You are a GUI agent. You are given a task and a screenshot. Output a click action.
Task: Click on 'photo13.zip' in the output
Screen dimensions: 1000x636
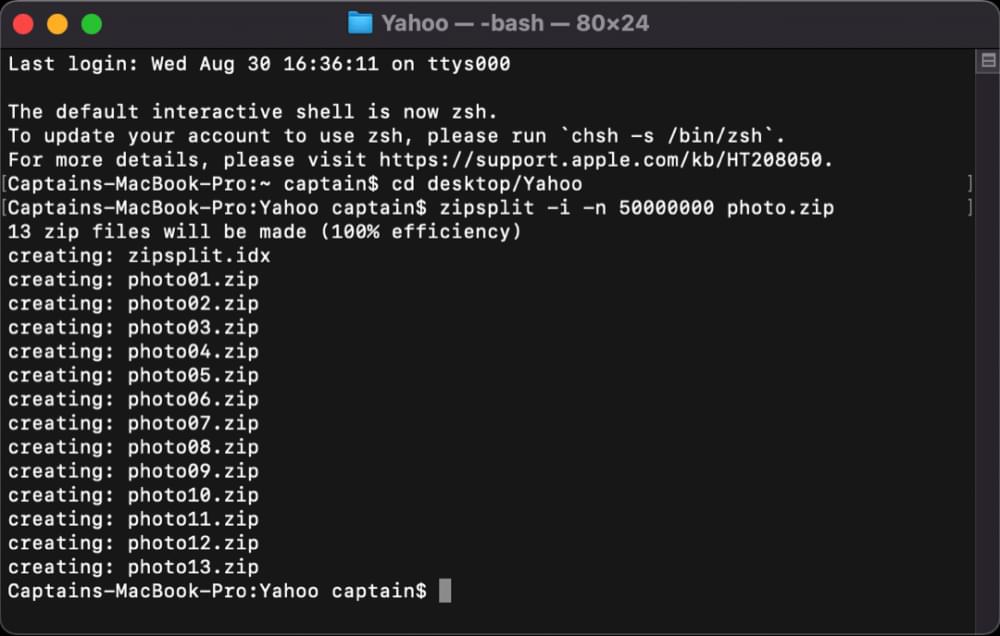[193, 567]
